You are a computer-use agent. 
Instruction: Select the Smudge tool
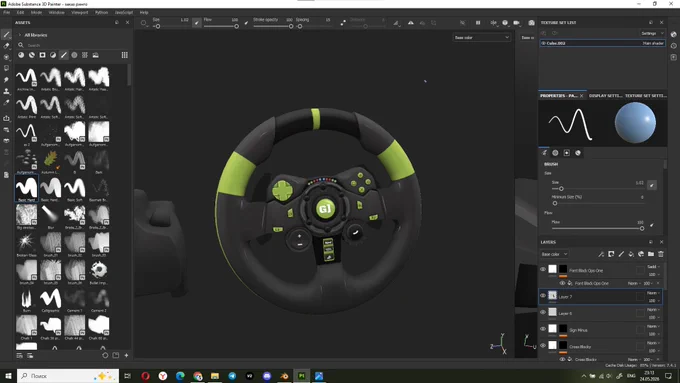6,80
